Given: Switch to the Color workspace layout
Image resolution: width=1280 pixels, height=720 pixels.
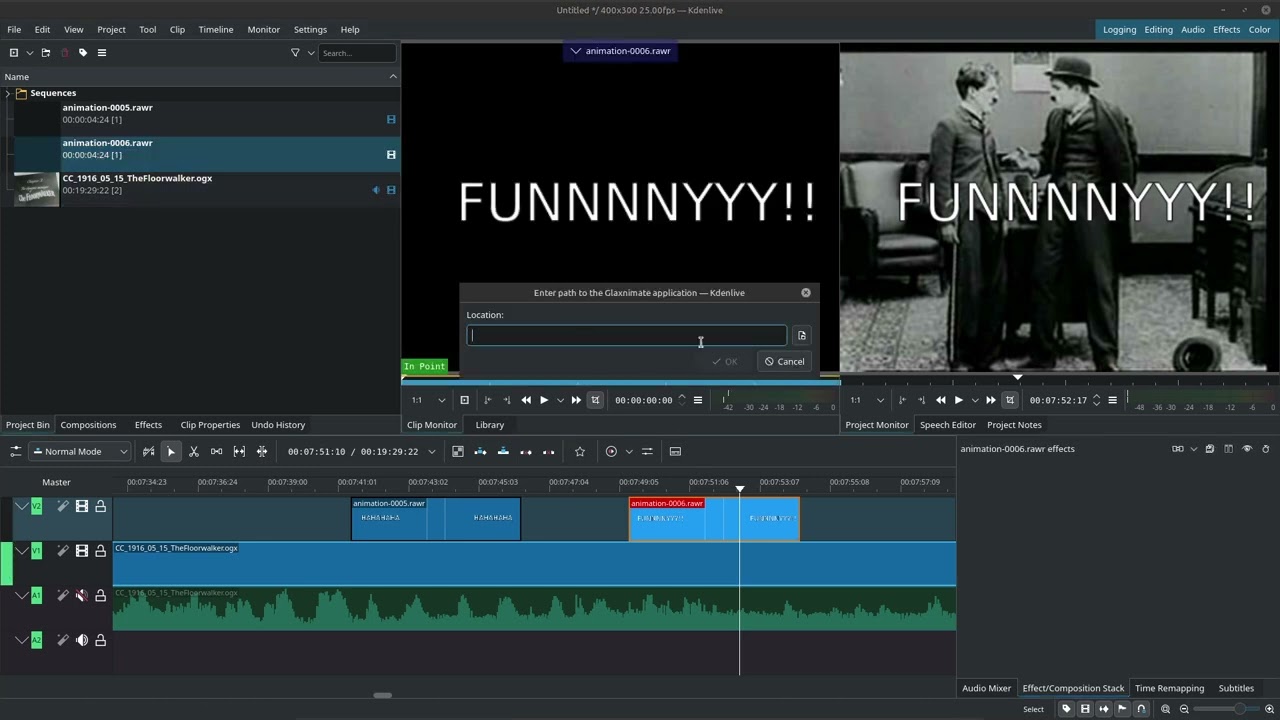Looking at the screenshot, I should pos(1260,29).
